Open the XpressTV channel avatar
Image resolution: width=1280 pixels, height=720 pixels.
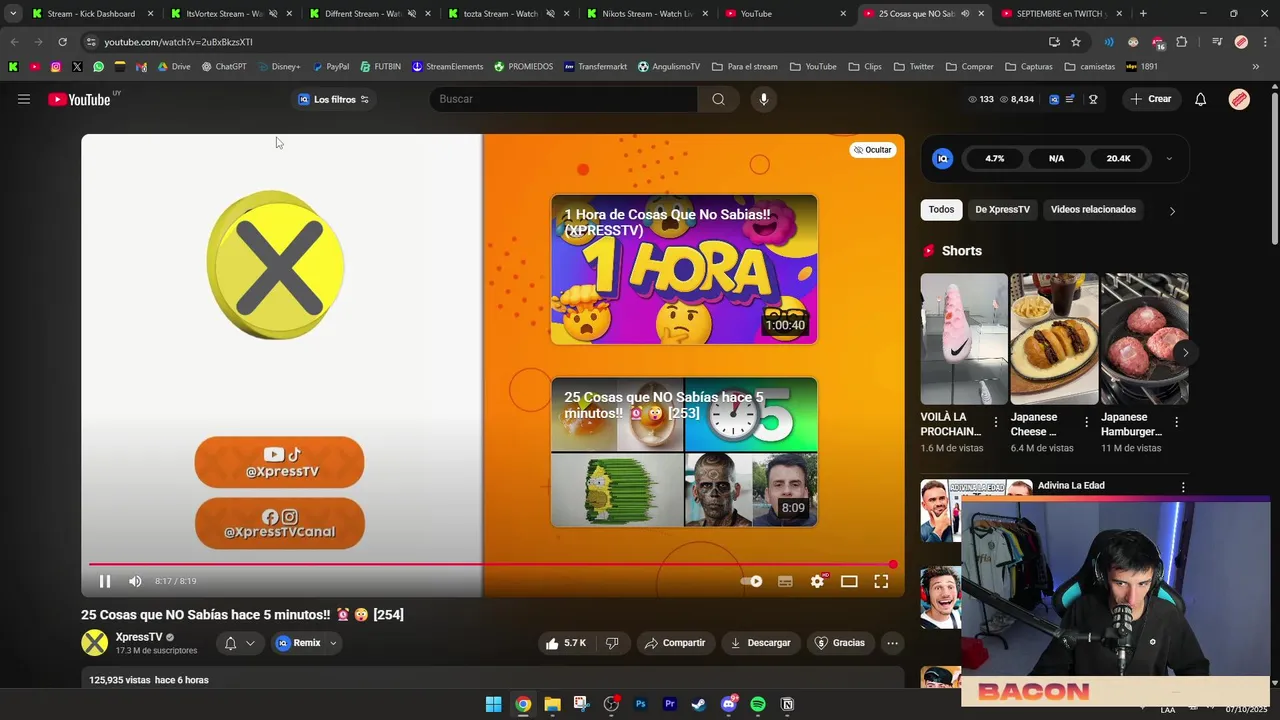coord(94,643)
